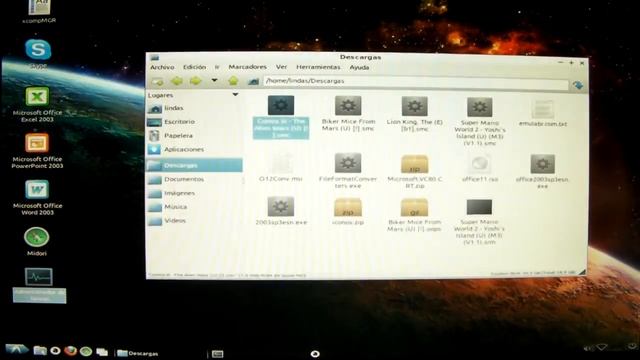640x360 pixels.
Task: Open a new tab from the toolbar icon
Action: coord(157,81)
